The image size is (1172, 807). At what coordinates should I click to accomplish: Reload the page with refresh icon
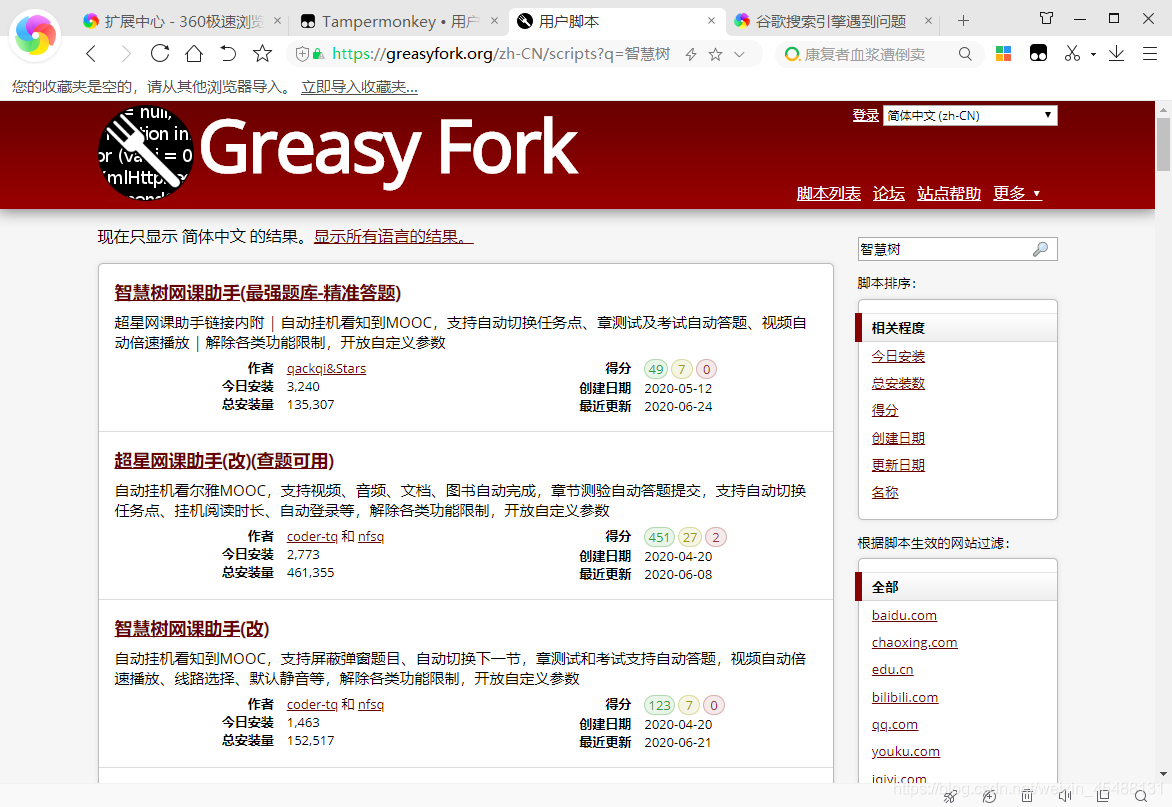[160, 54]
